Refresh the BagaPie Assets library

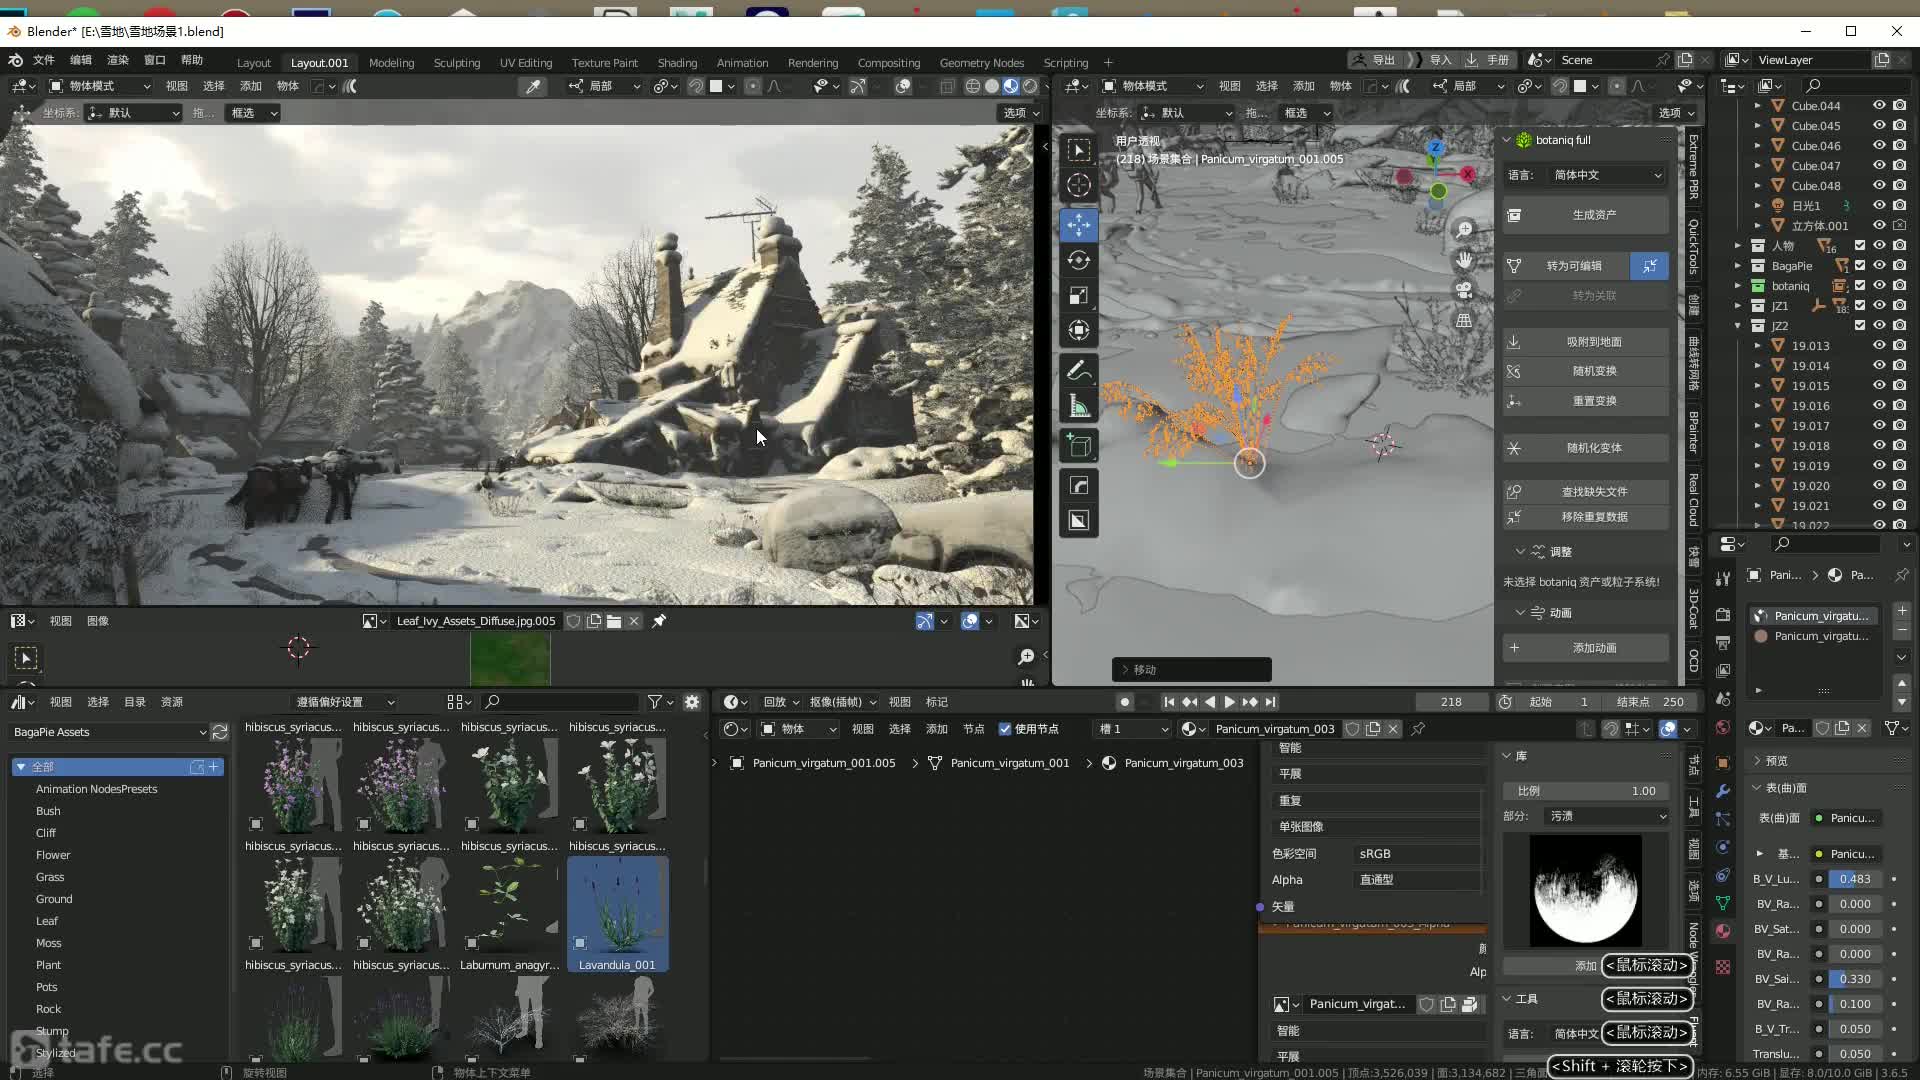point(220,732)
